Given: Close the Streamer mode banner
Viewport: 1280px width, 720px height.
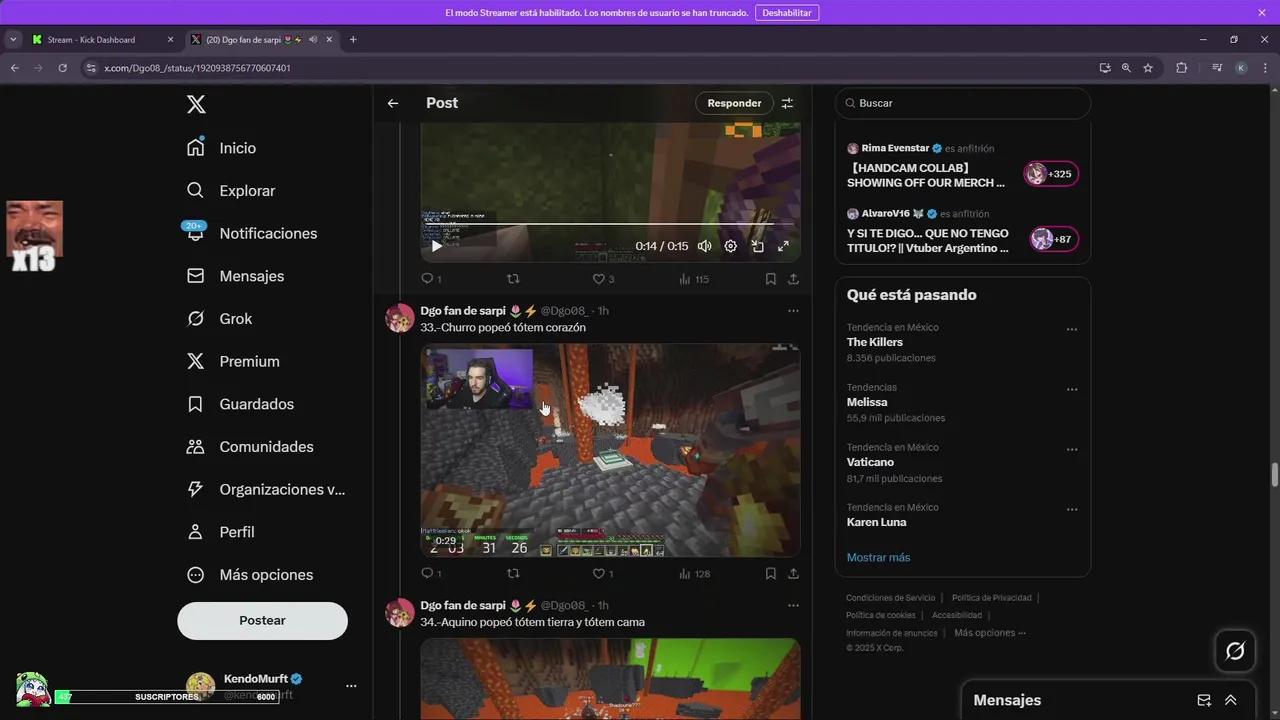Looking at the screenshot, I should [x=1262, y=12].
